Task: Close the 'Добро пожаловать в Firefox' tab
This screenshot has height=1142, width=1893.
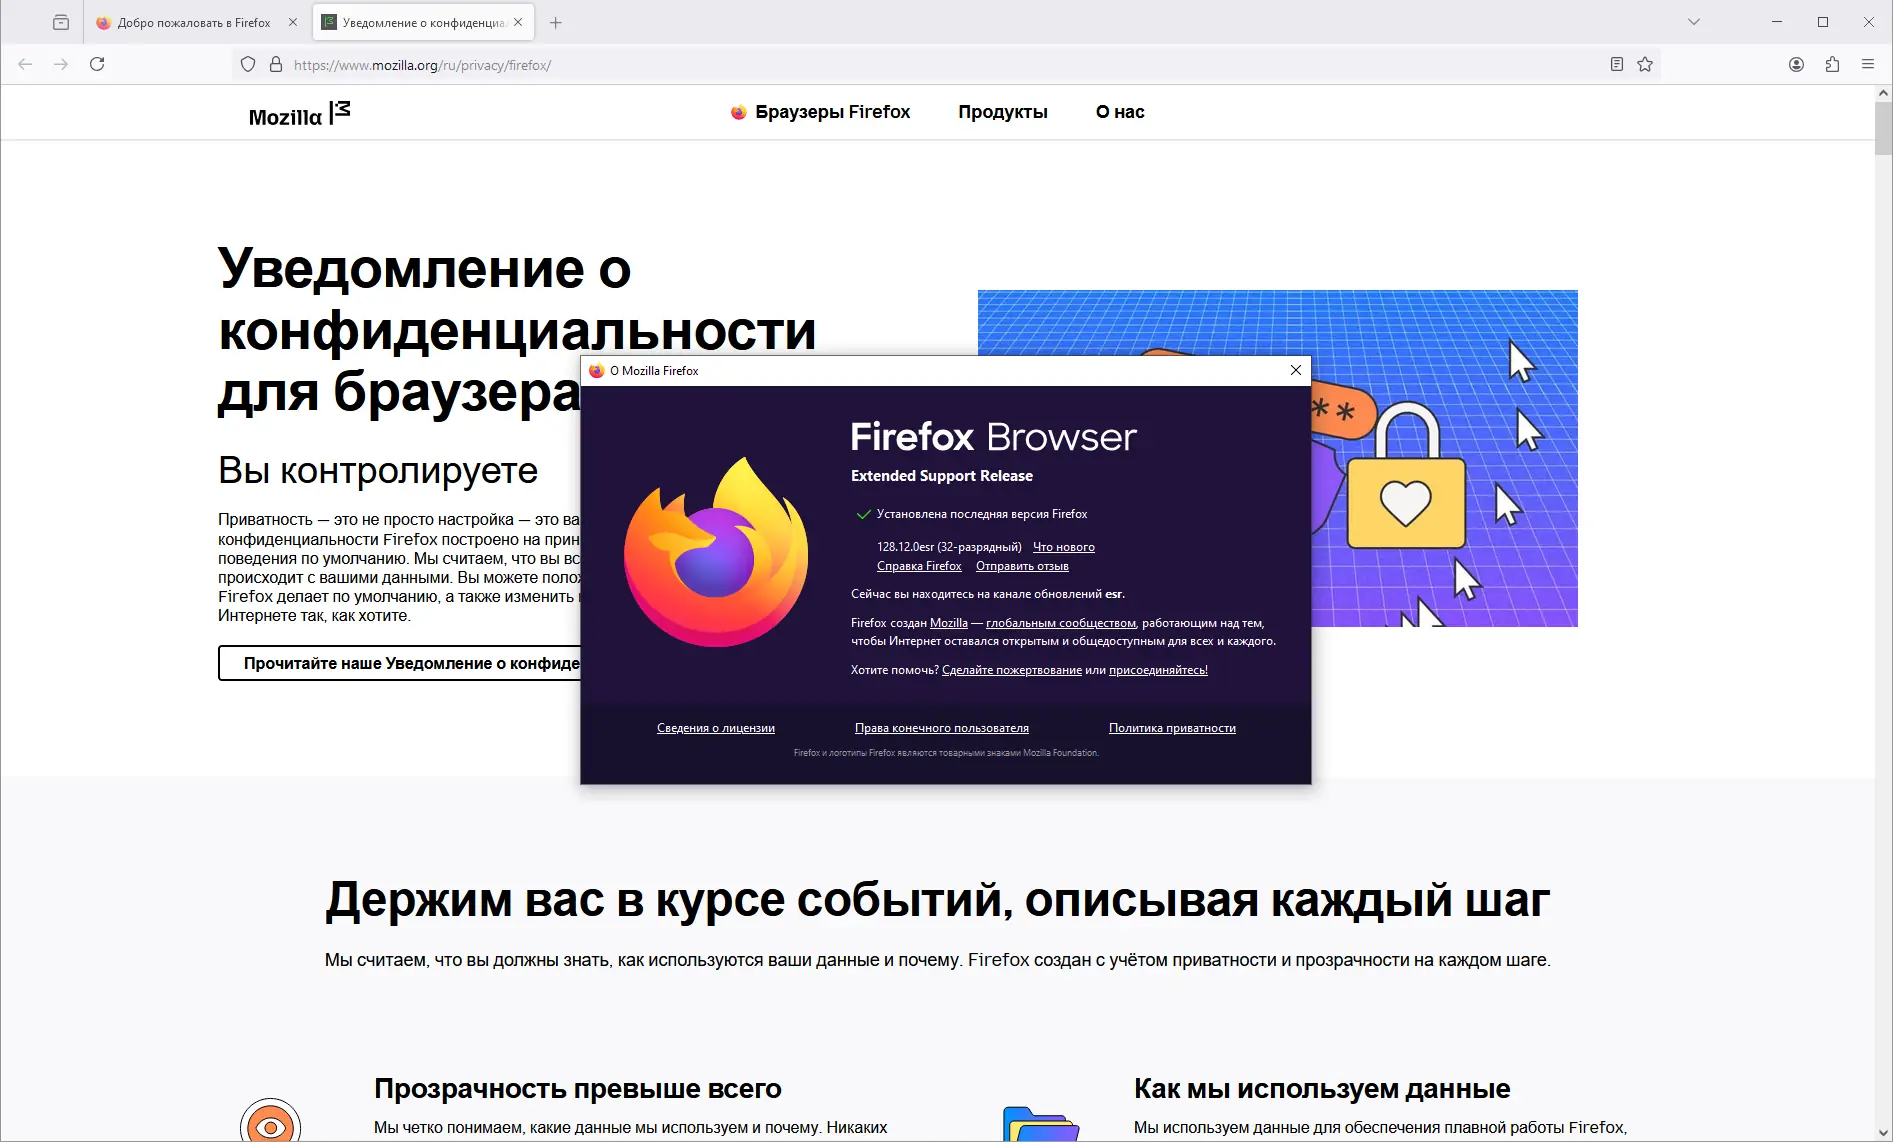Action: [293, 22]
